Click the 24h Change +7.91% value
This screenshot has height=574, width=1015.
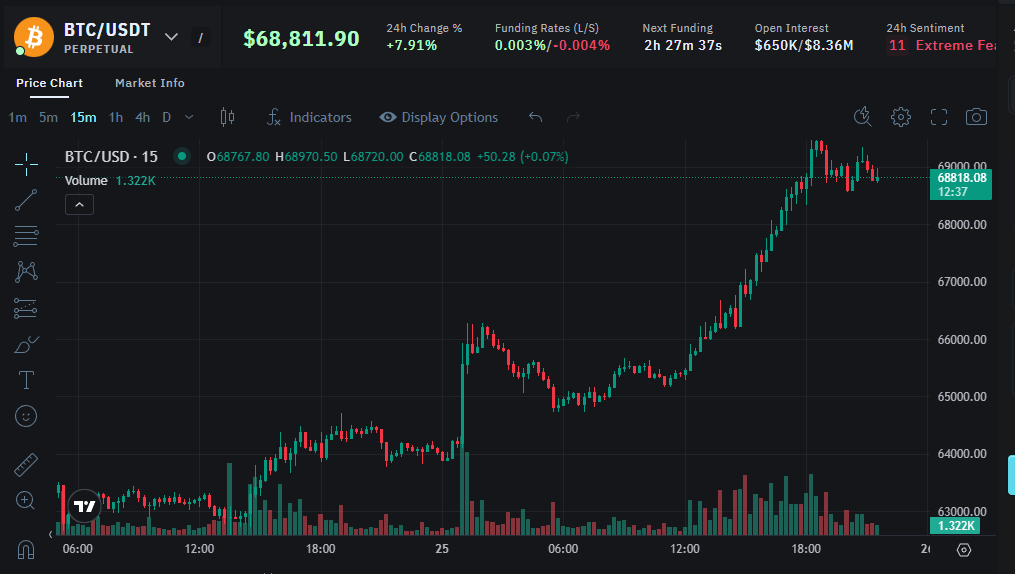click(412, 45)
